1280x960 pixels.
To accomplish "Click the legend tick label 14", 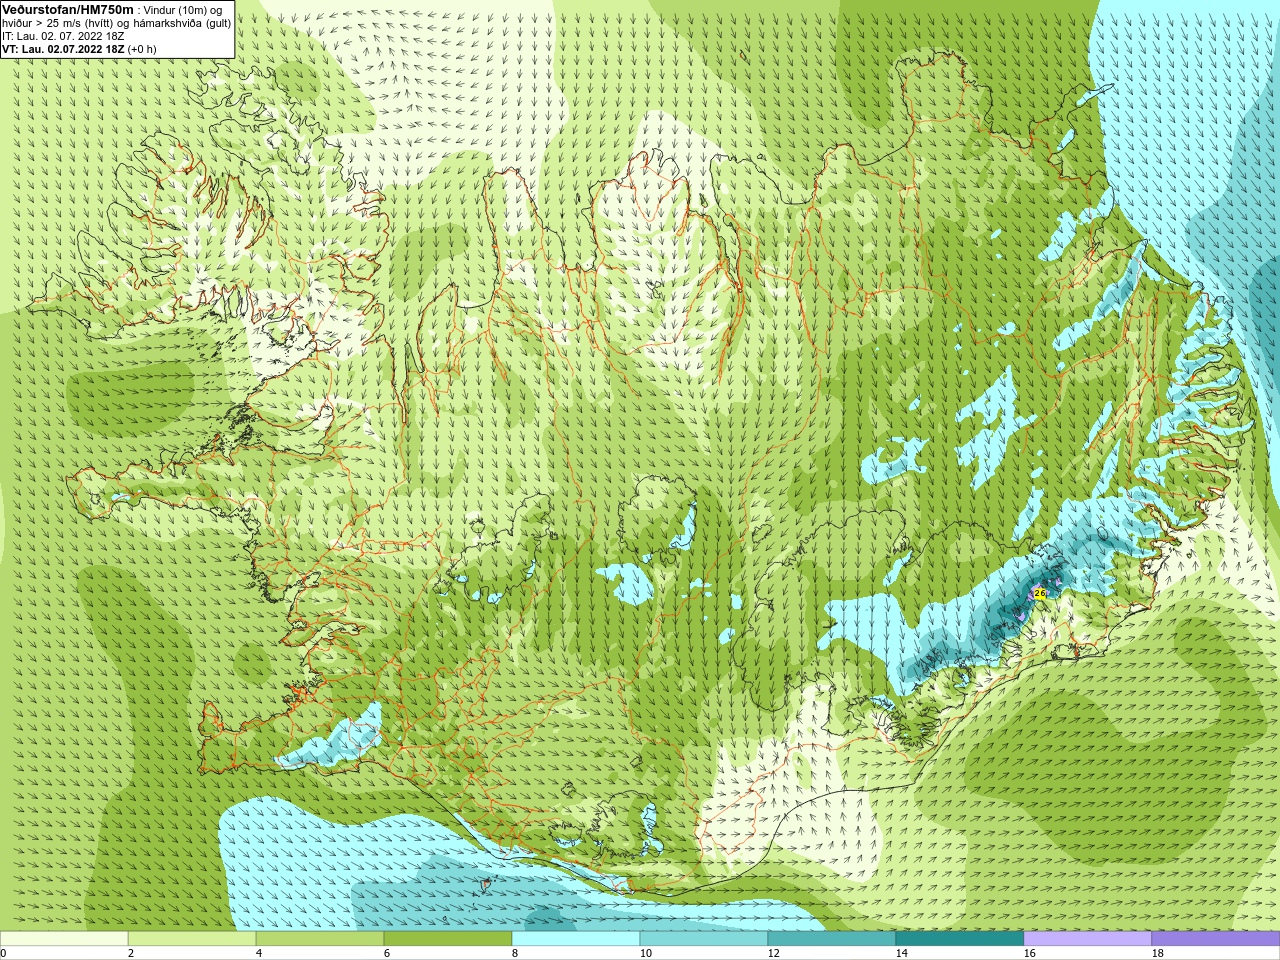I will coord(902,953).
